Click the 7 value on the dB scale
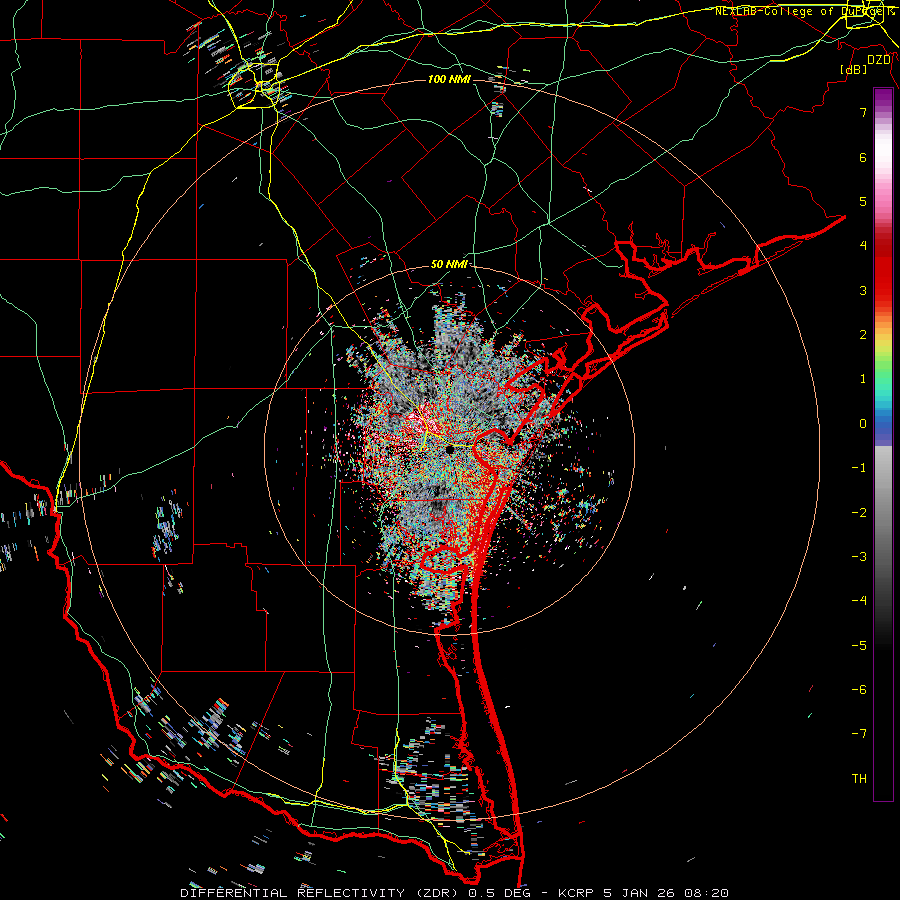 pyautogui.click(x=863, y=112)
